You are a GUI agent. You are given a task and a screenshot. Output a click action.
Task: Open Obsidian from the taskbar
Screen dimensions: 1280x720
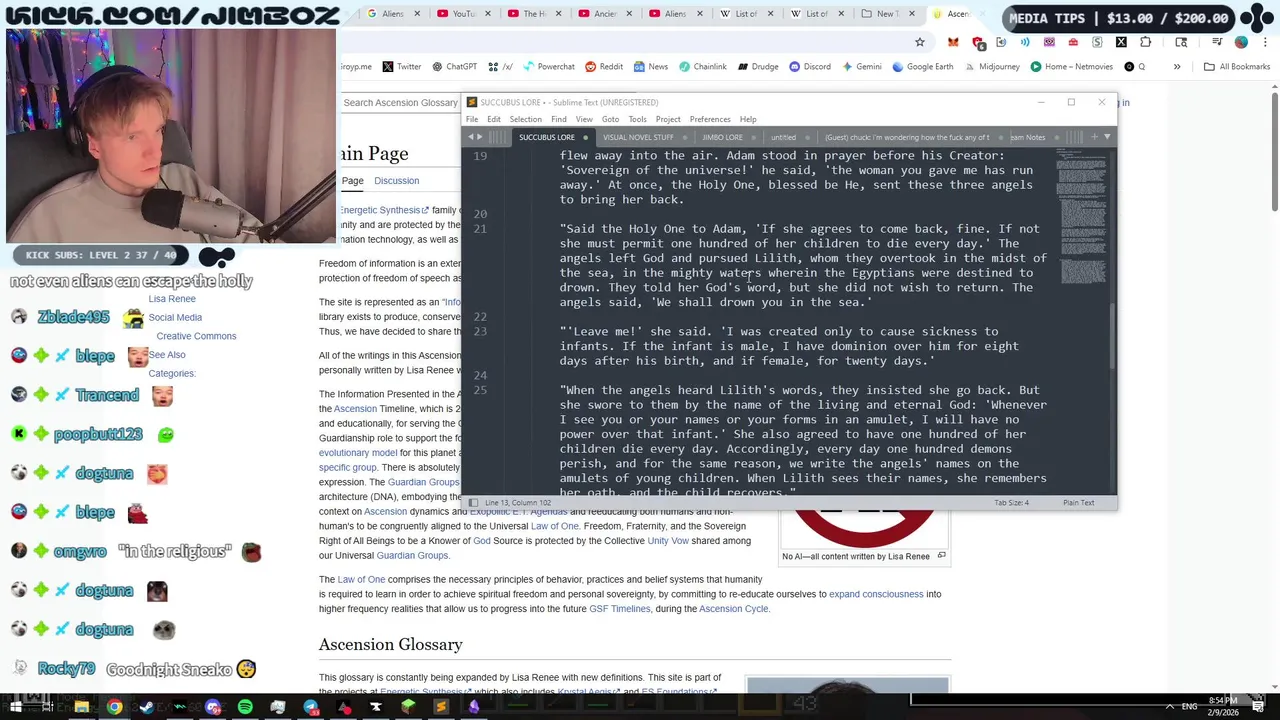click(474, 707)
